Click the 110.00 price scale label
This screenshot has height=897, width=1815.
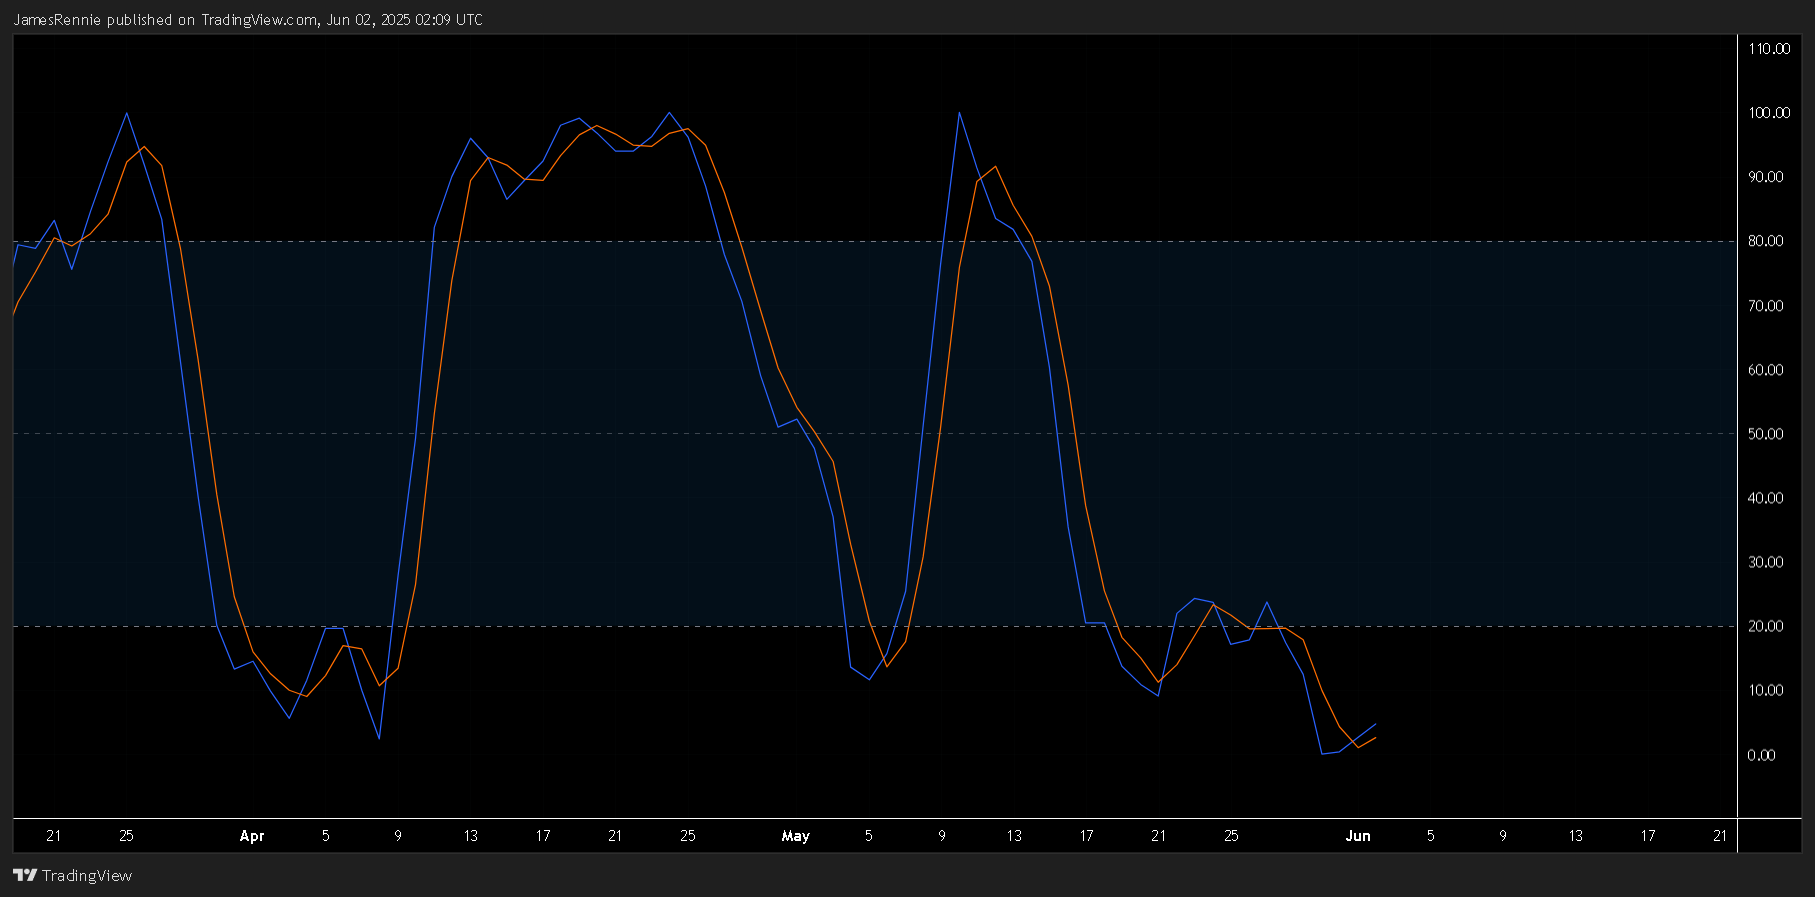point(1769,49)
